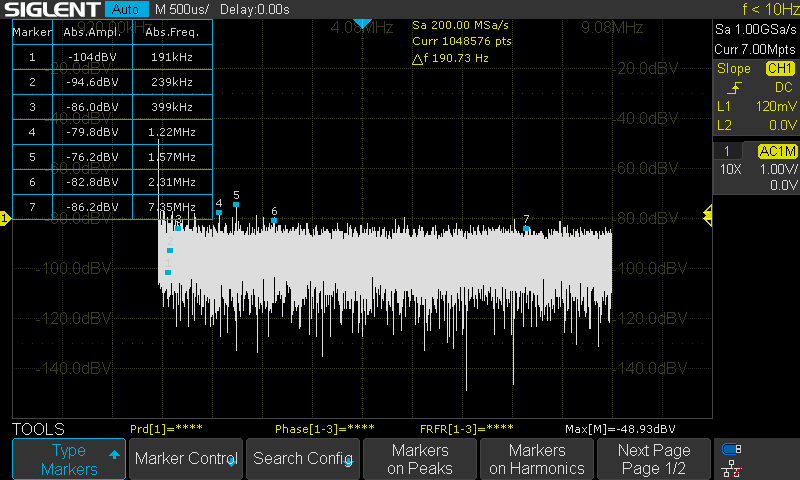Click the L1 120mV trigger level
The width and height of the screenshot is (800, 480).
point(757,107)
